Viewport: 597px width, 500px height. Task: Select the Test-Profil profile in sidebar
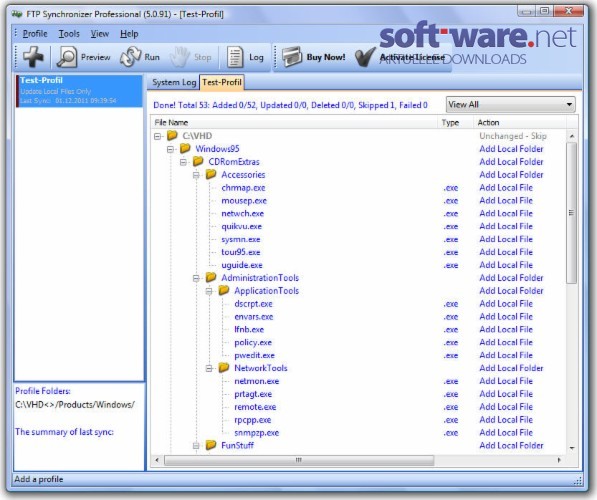tap(79, 91)
